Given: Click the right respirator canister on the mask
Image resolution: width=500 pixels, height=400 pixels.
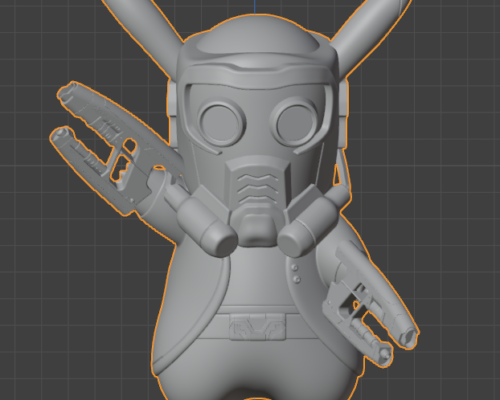Looking at the screenshot, I should pos(308,227).
